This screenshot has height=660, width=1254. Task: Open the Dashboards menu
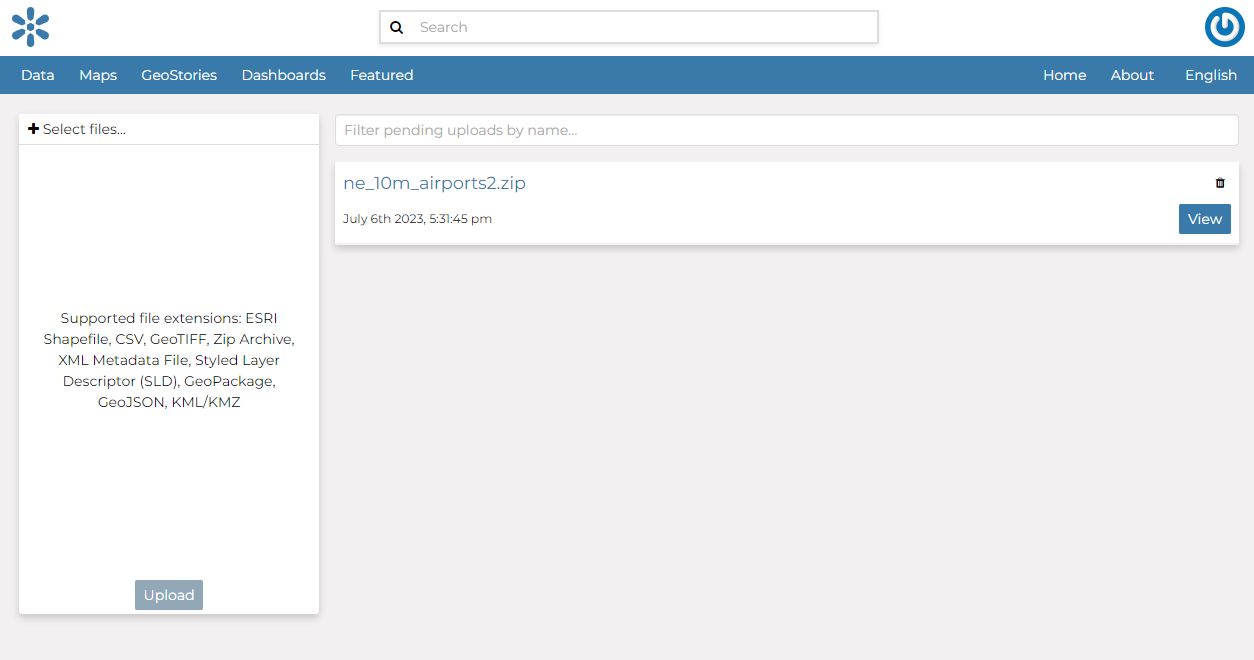pyautogui.click(x=283, y=75)
